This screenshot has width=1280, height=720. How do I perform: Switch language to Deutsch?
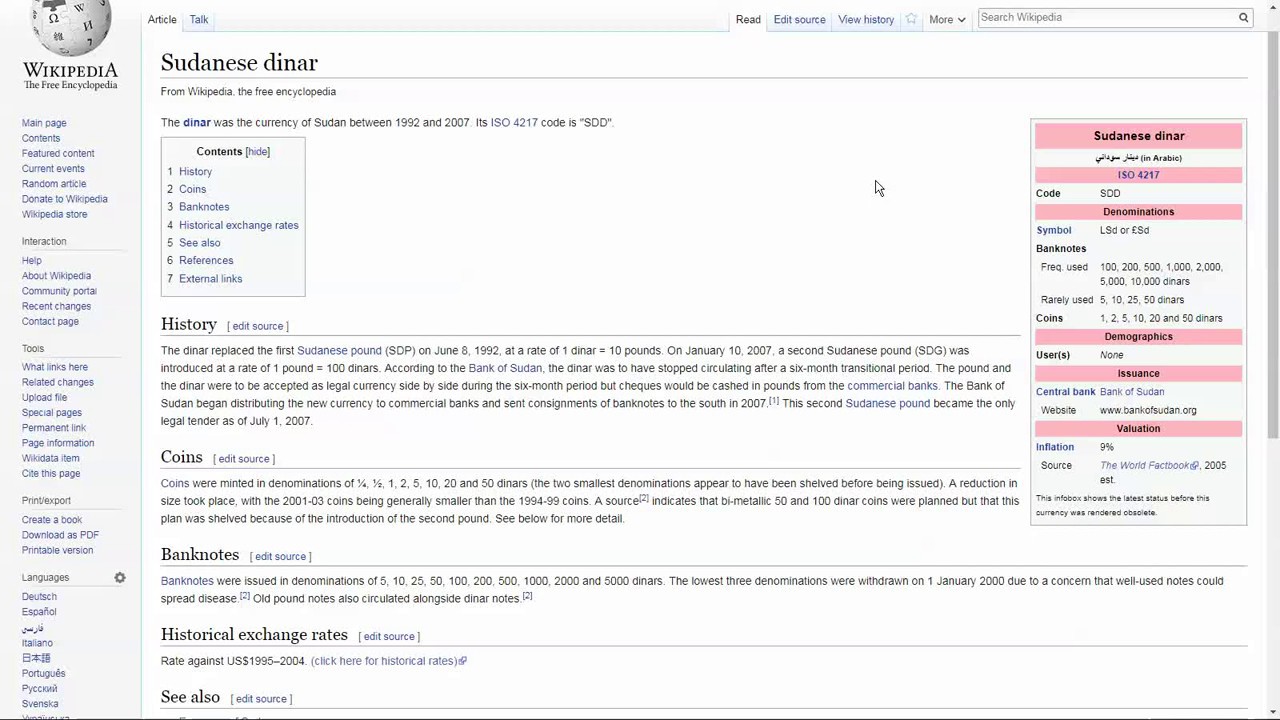coord(39,597)
